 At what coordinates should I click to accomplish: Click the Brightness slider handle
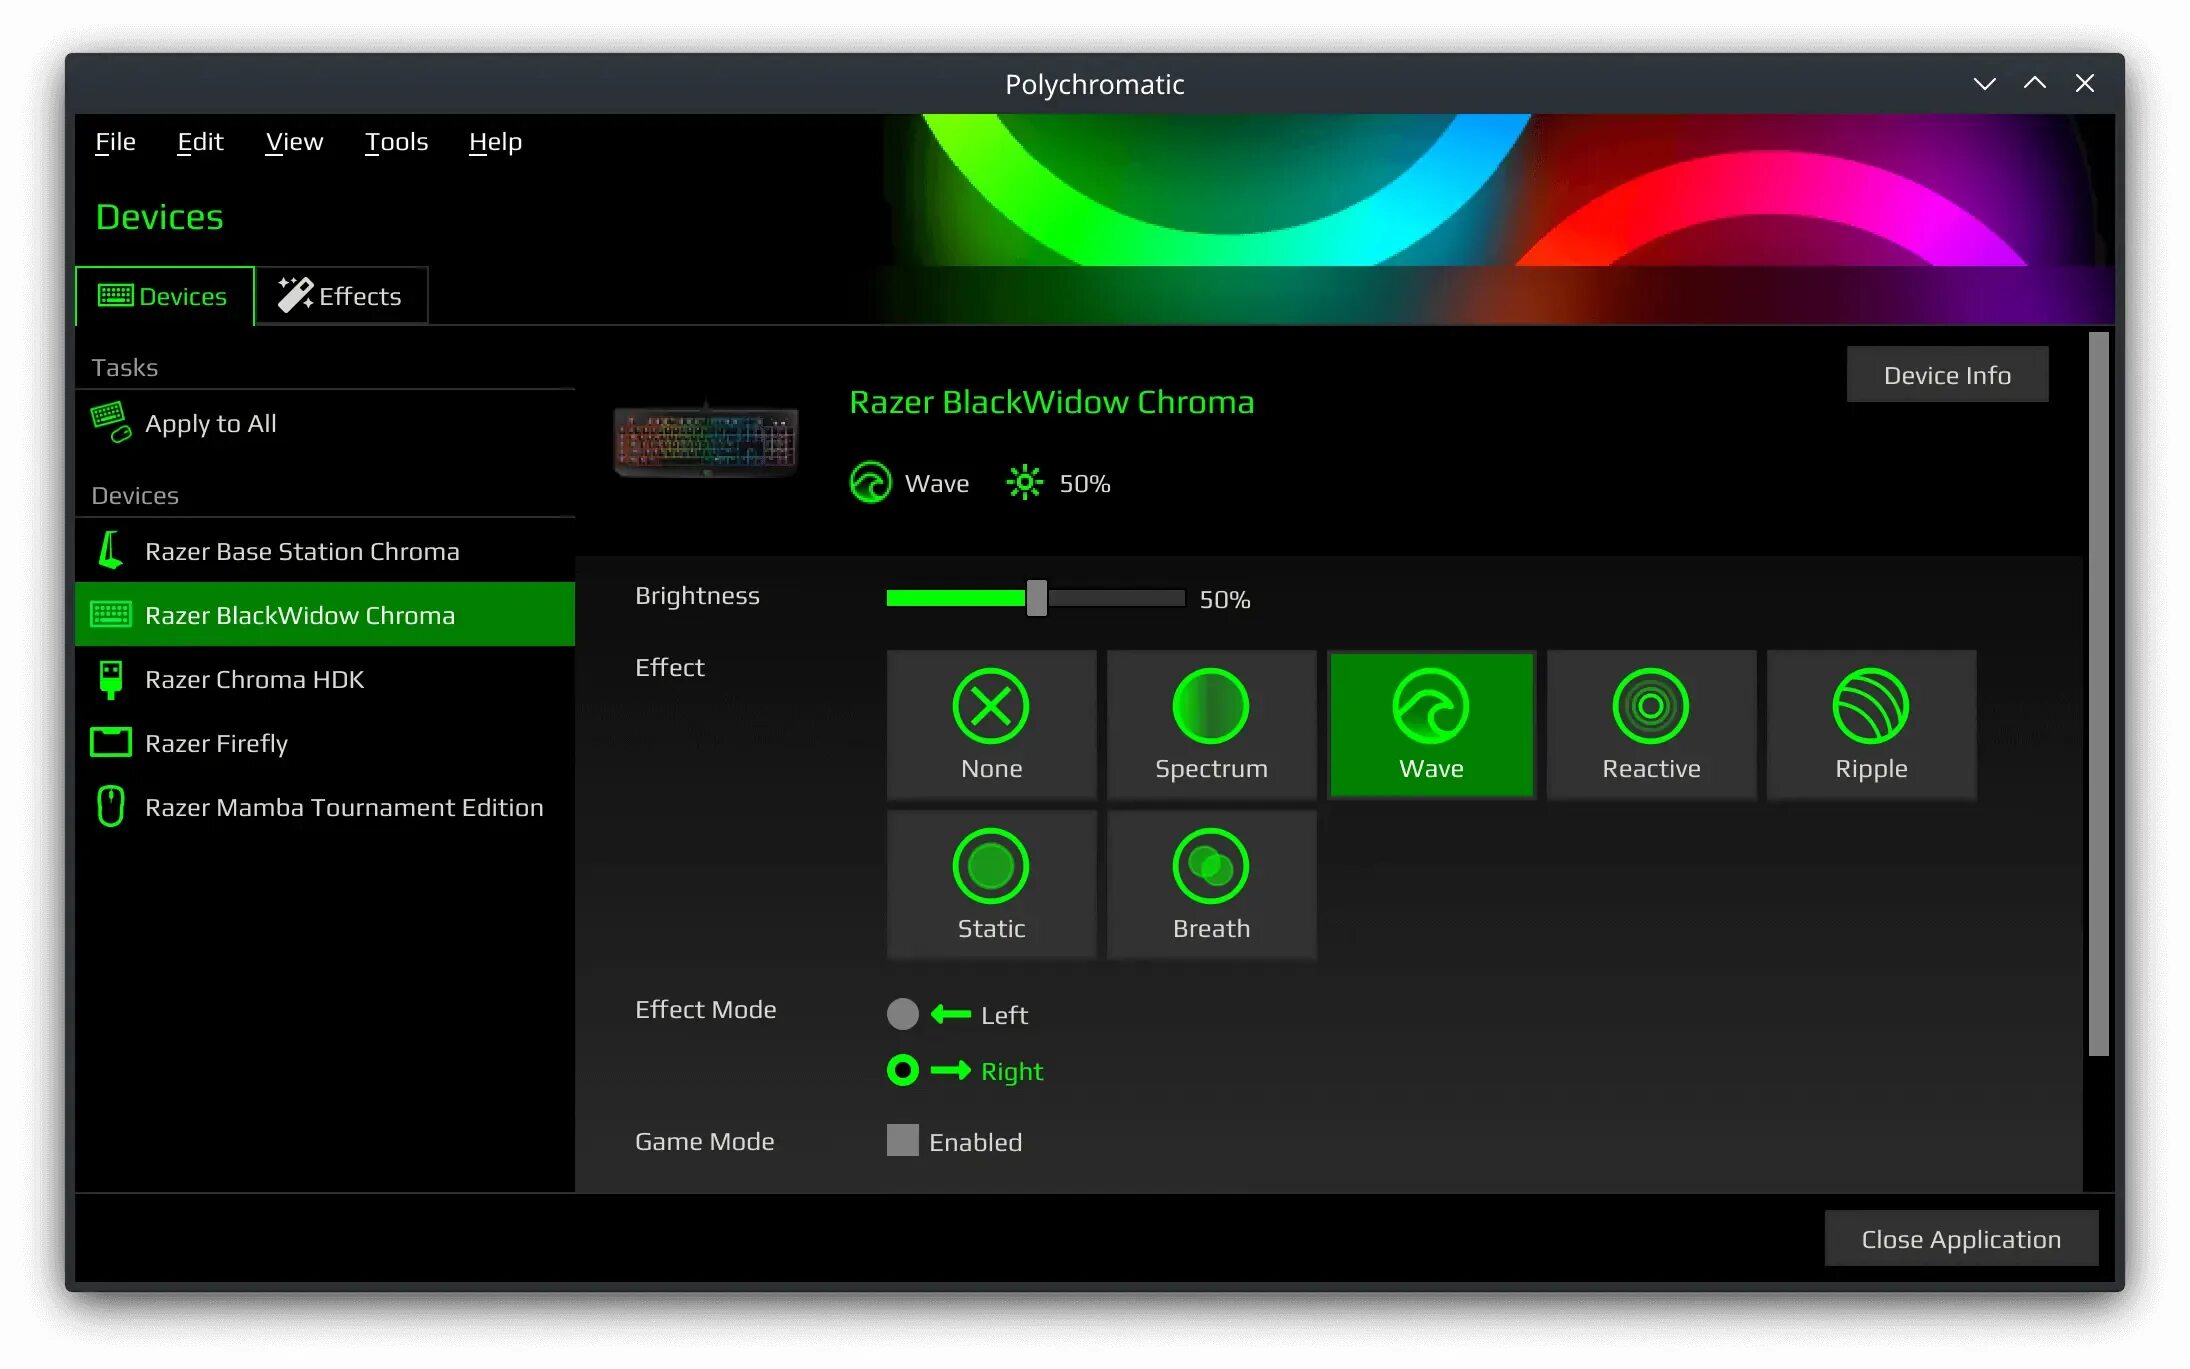point(1036,598)
